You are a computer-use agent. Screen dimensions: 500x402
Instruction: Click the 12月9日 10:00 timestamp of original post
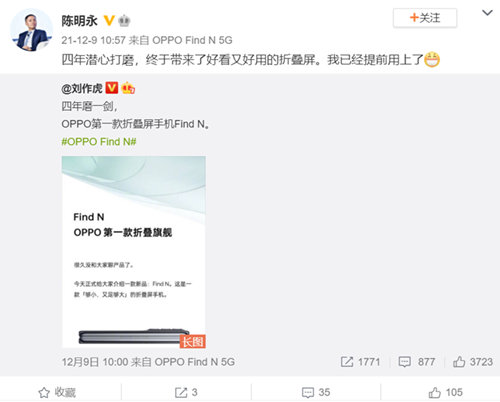[x=95, y=362]
